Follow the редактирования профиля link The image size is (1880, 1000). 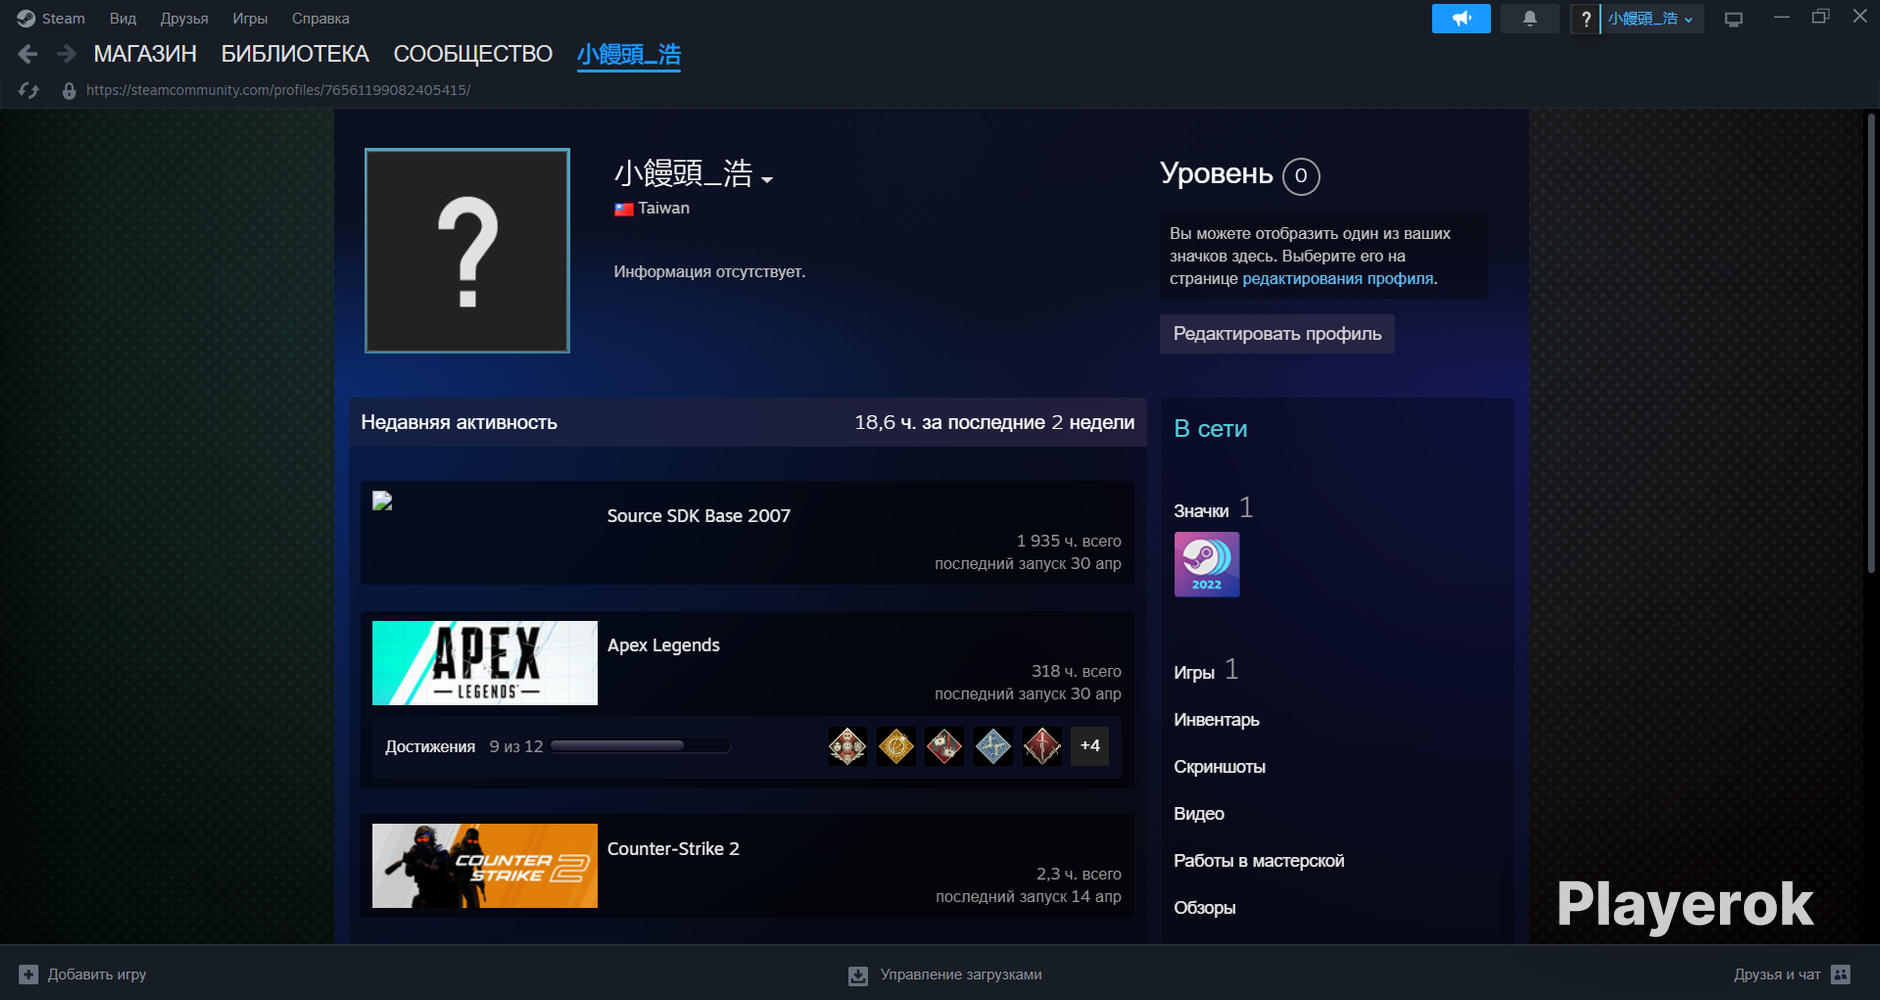coord(1338,279)
